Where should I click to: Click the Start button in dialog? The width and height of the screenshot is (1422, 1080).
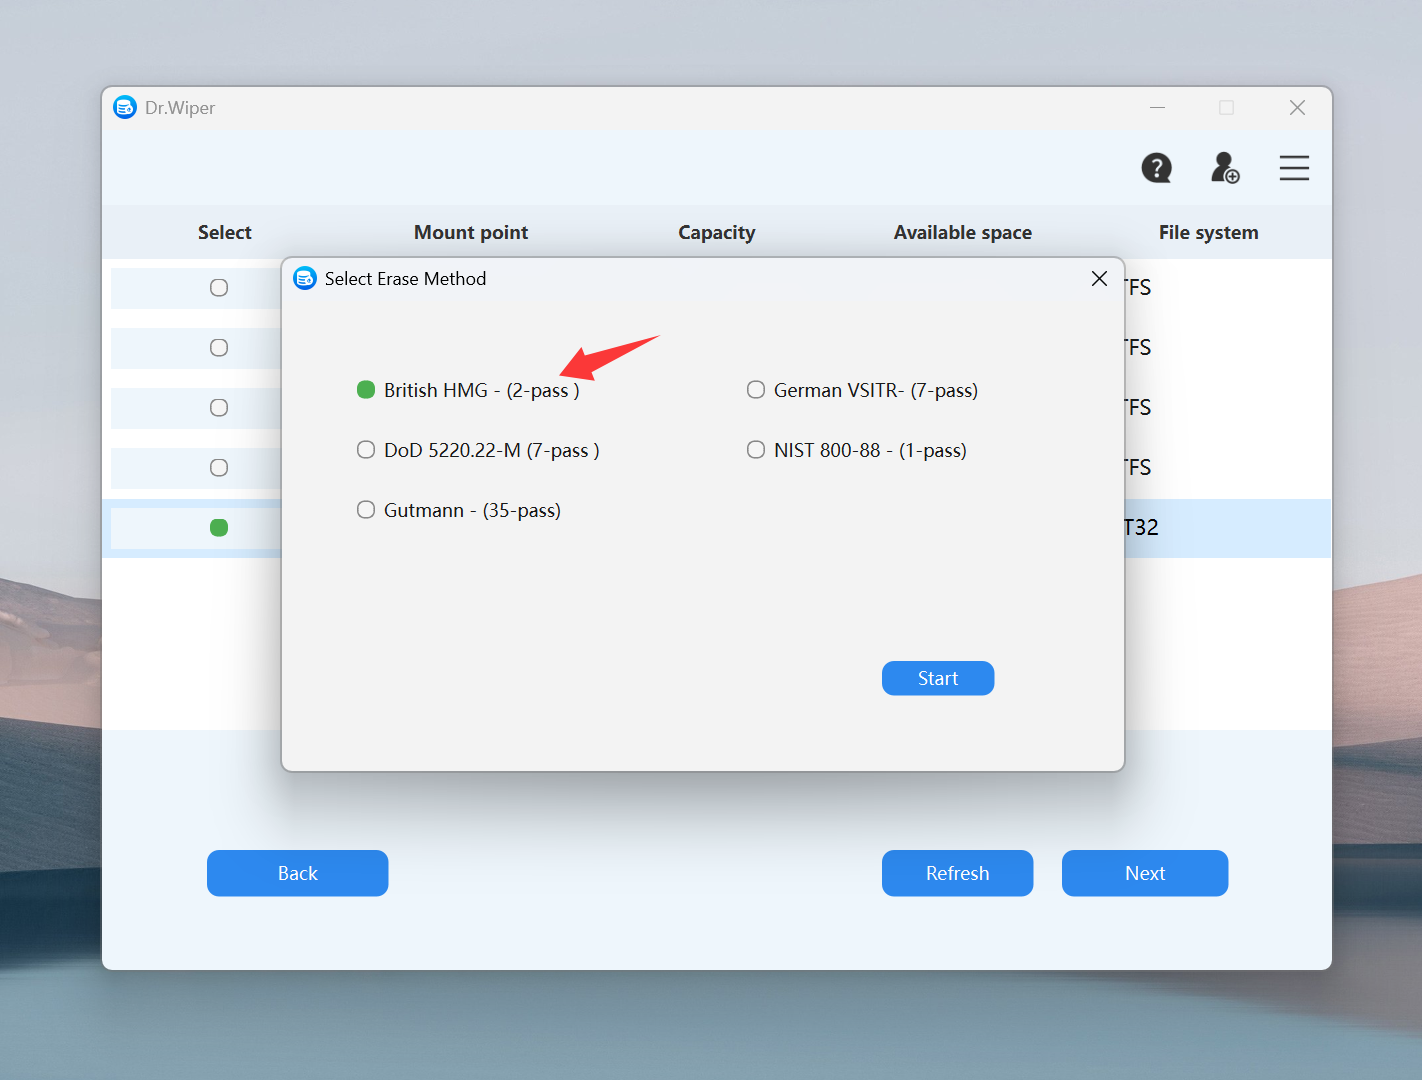pos(938,678)
